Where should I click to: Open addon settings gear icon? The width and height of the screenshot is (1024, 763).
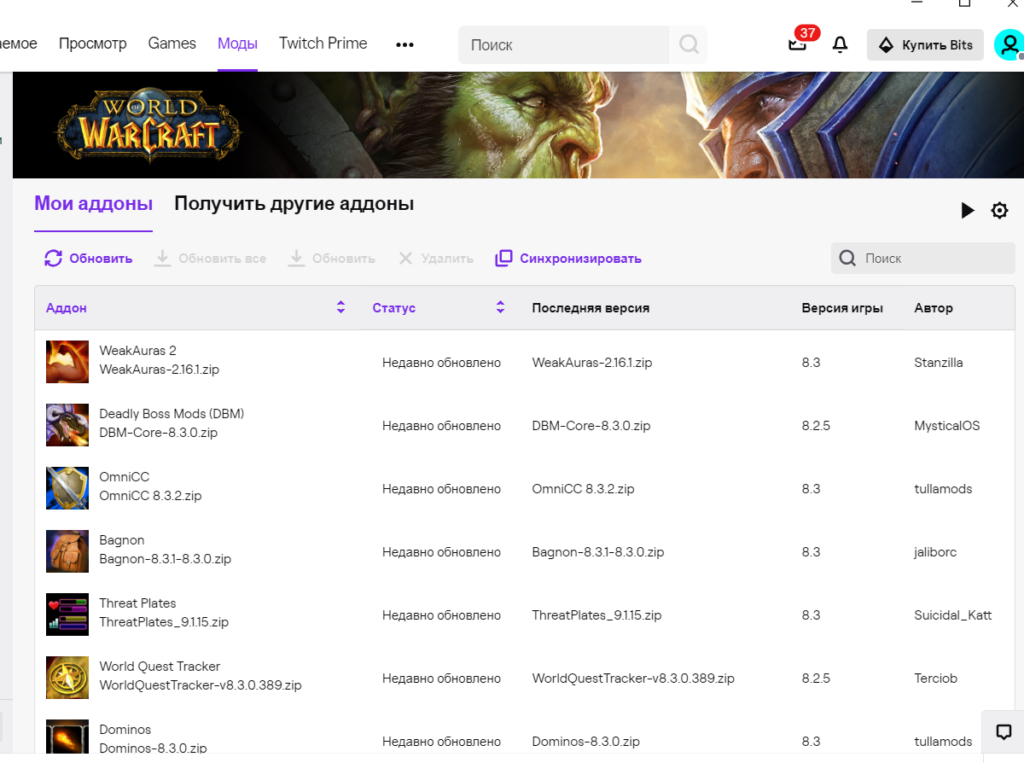pos(999,210)
